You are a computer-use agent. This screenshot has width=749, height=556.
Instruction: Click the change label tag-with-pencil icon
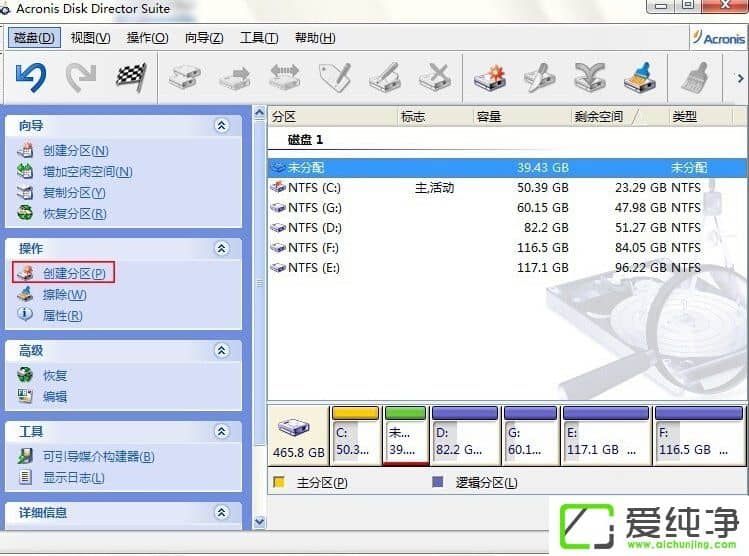click(x=335, y=77)
